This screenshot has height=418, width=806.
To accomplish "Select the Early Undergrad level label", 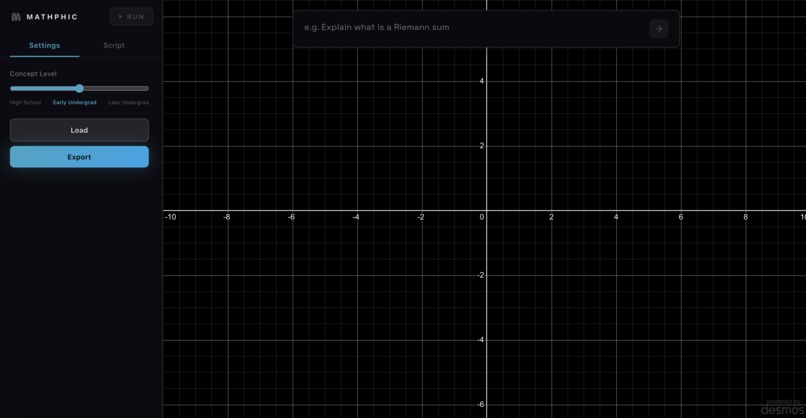I will coord(75,102).
